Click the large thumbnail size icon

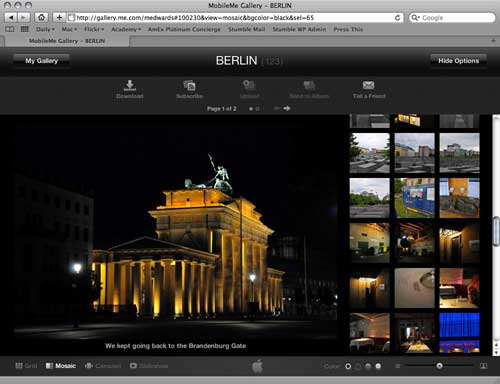[x=483, y=366]
